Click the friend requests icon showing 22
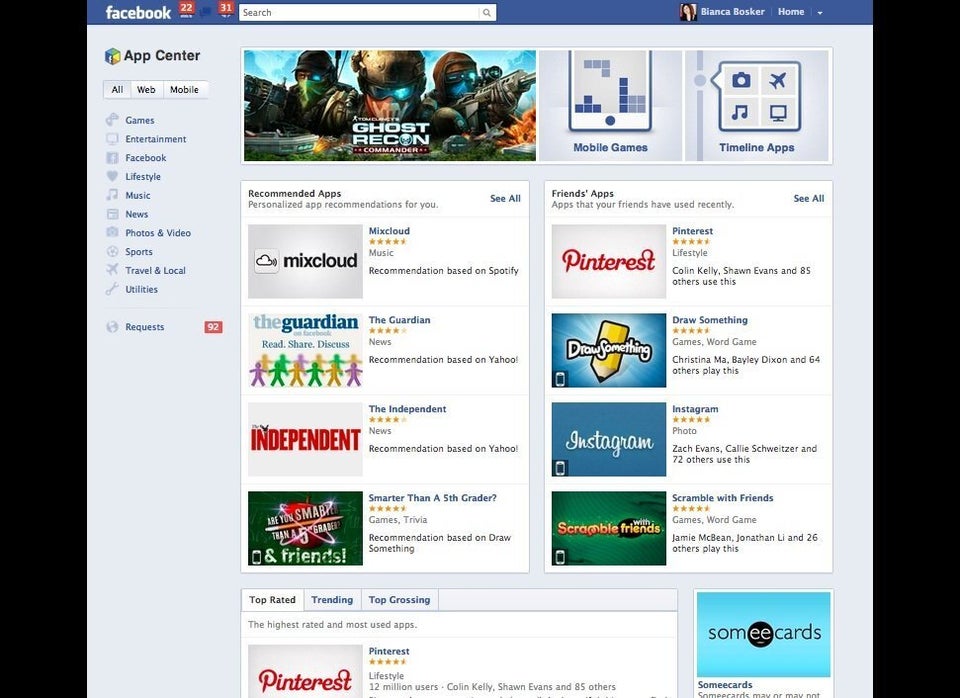Image resolution: width=960 pixels, height=698 pixels. click(186, 11)
